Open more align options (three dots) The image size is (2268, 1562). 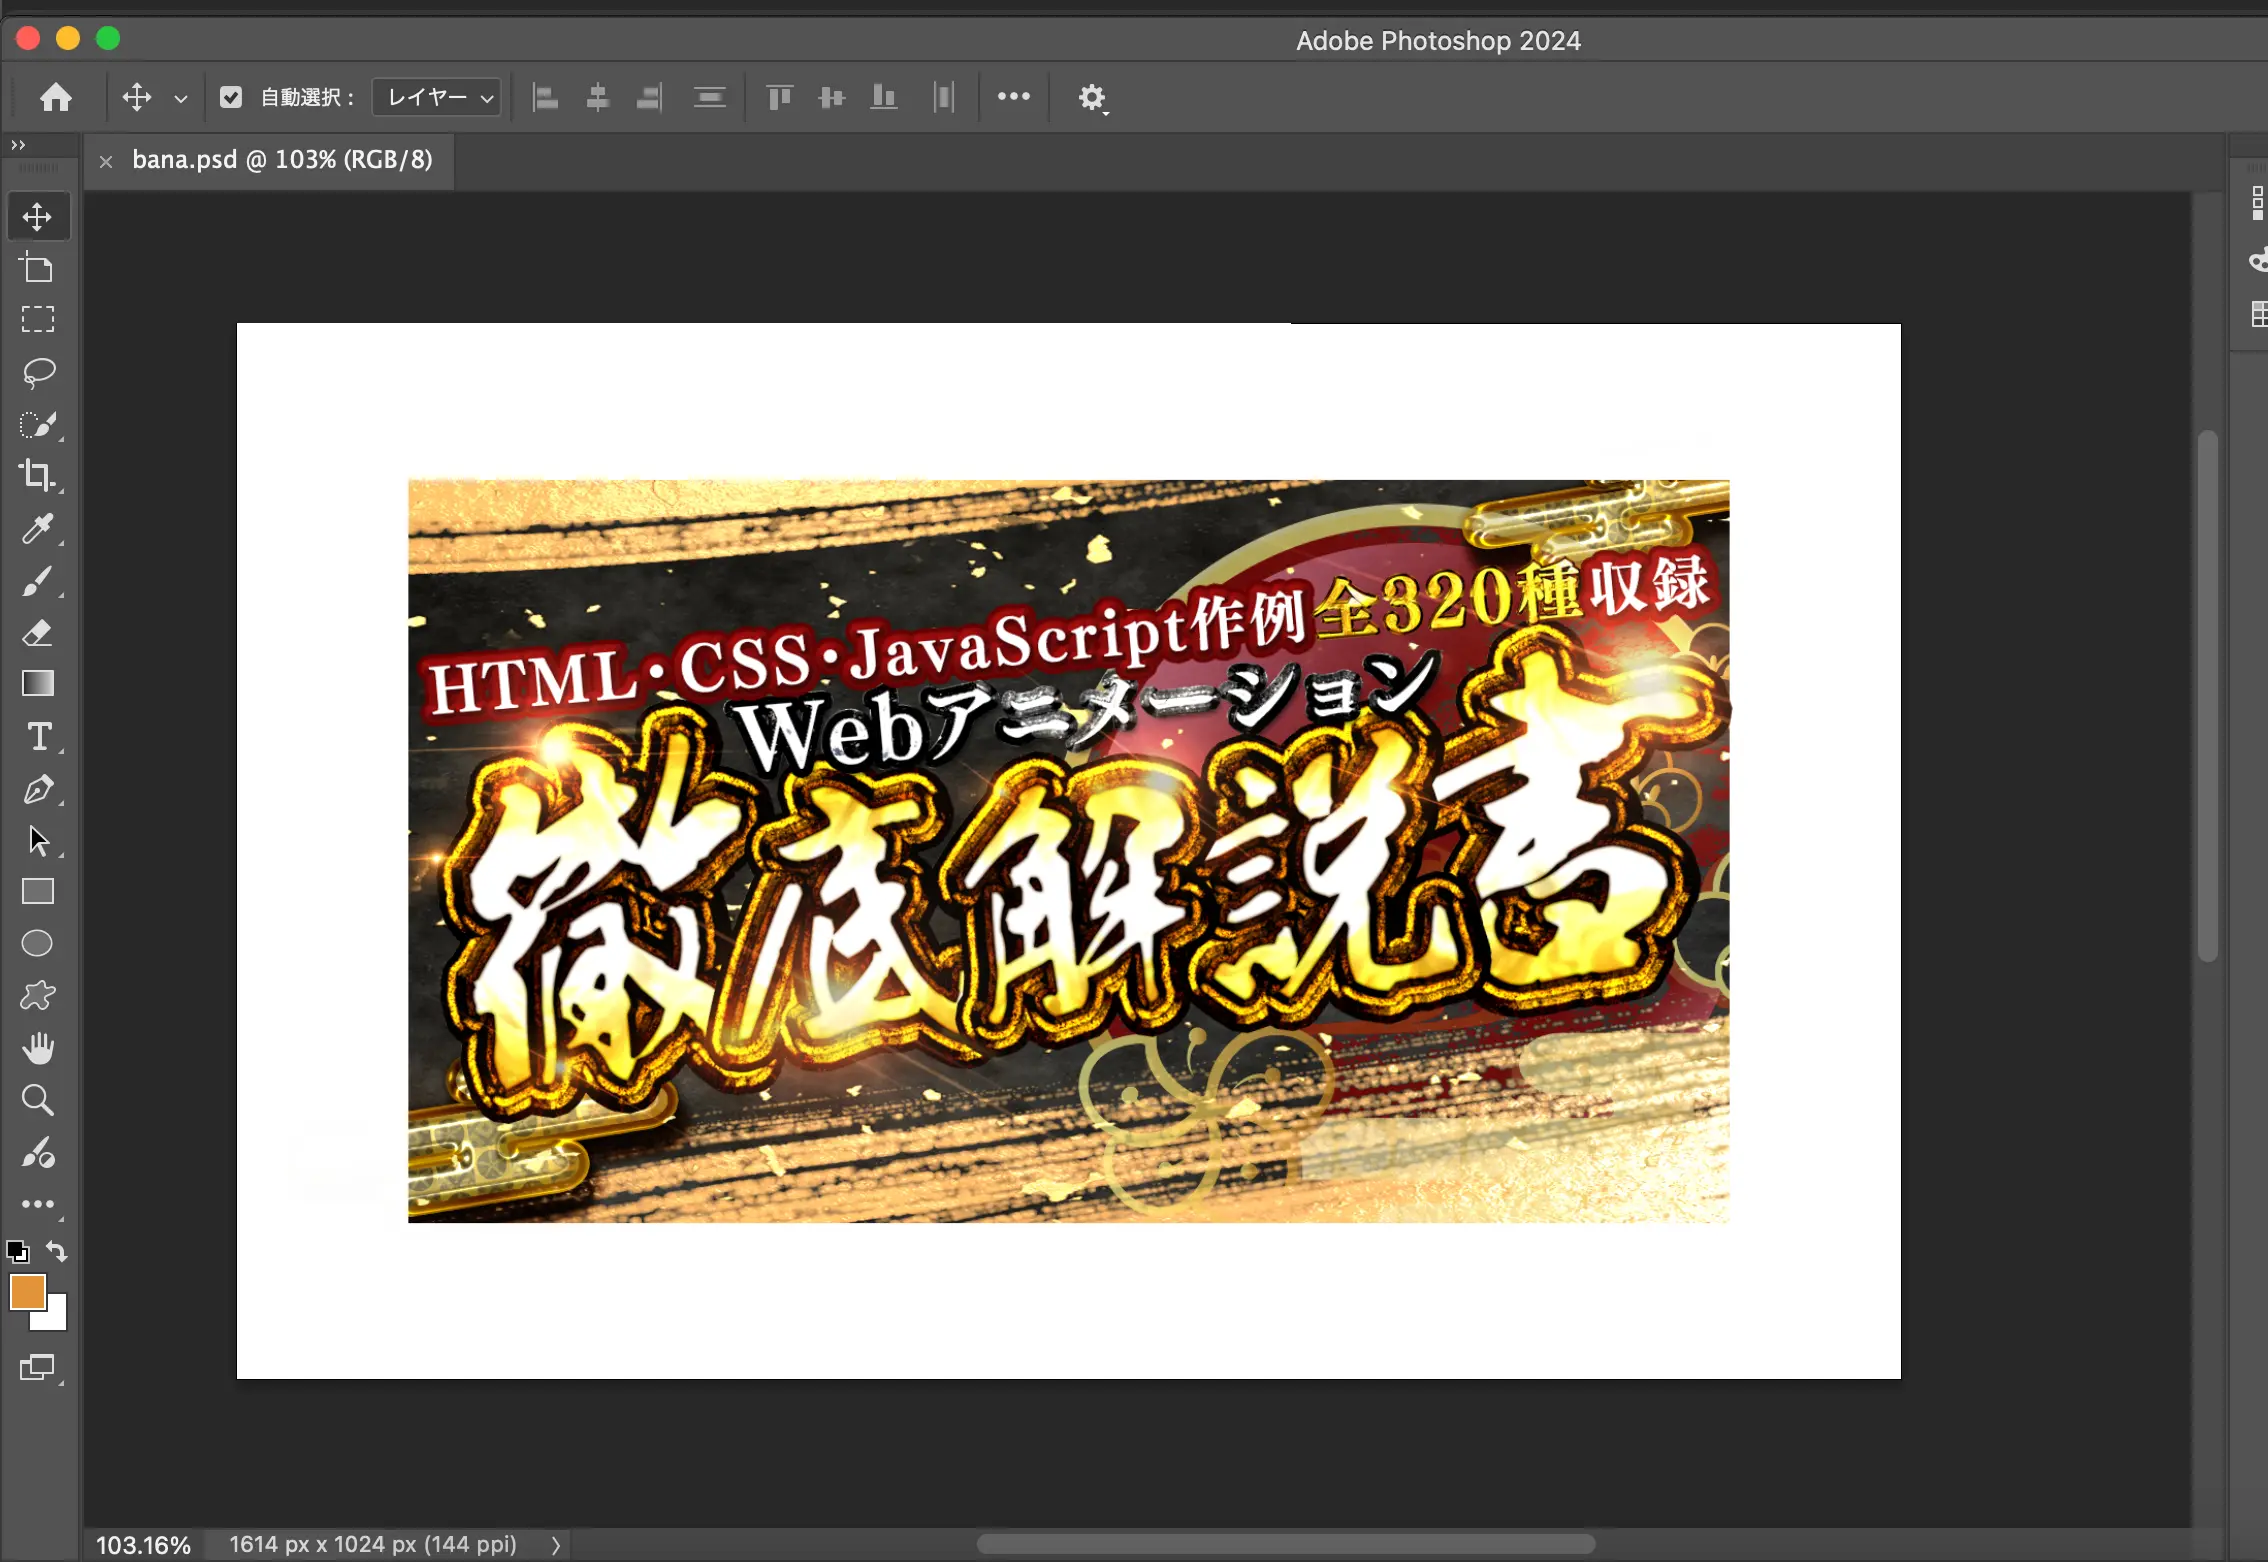(1013, 96)
